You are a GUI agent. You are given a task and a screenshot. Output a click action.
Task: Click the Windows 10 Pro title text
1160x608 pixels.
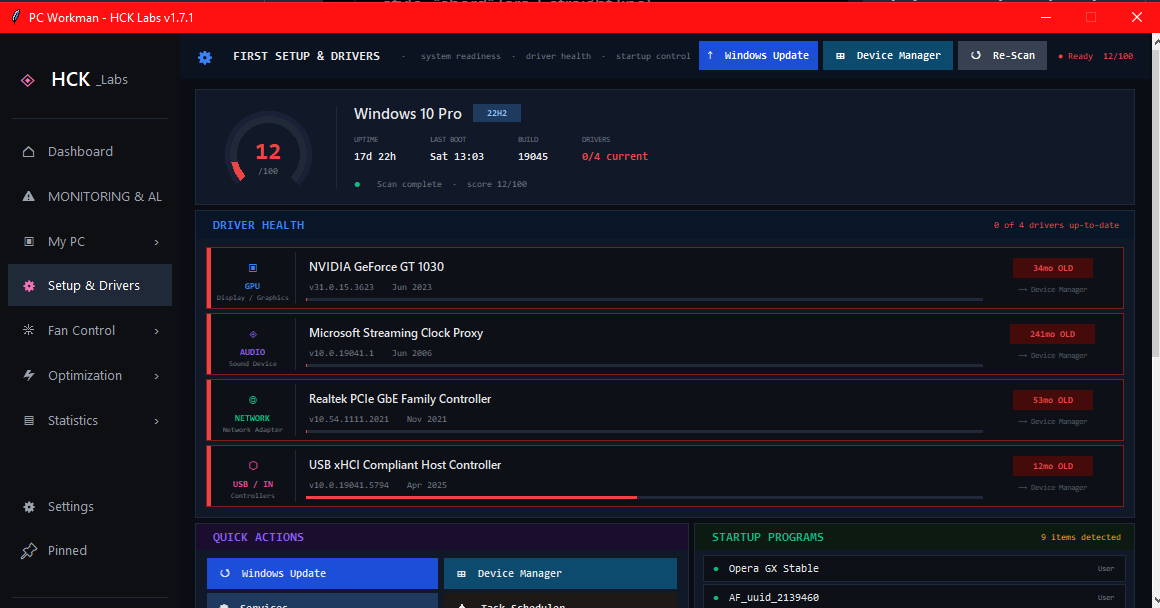pyautogui.click(x=408, y=114)
